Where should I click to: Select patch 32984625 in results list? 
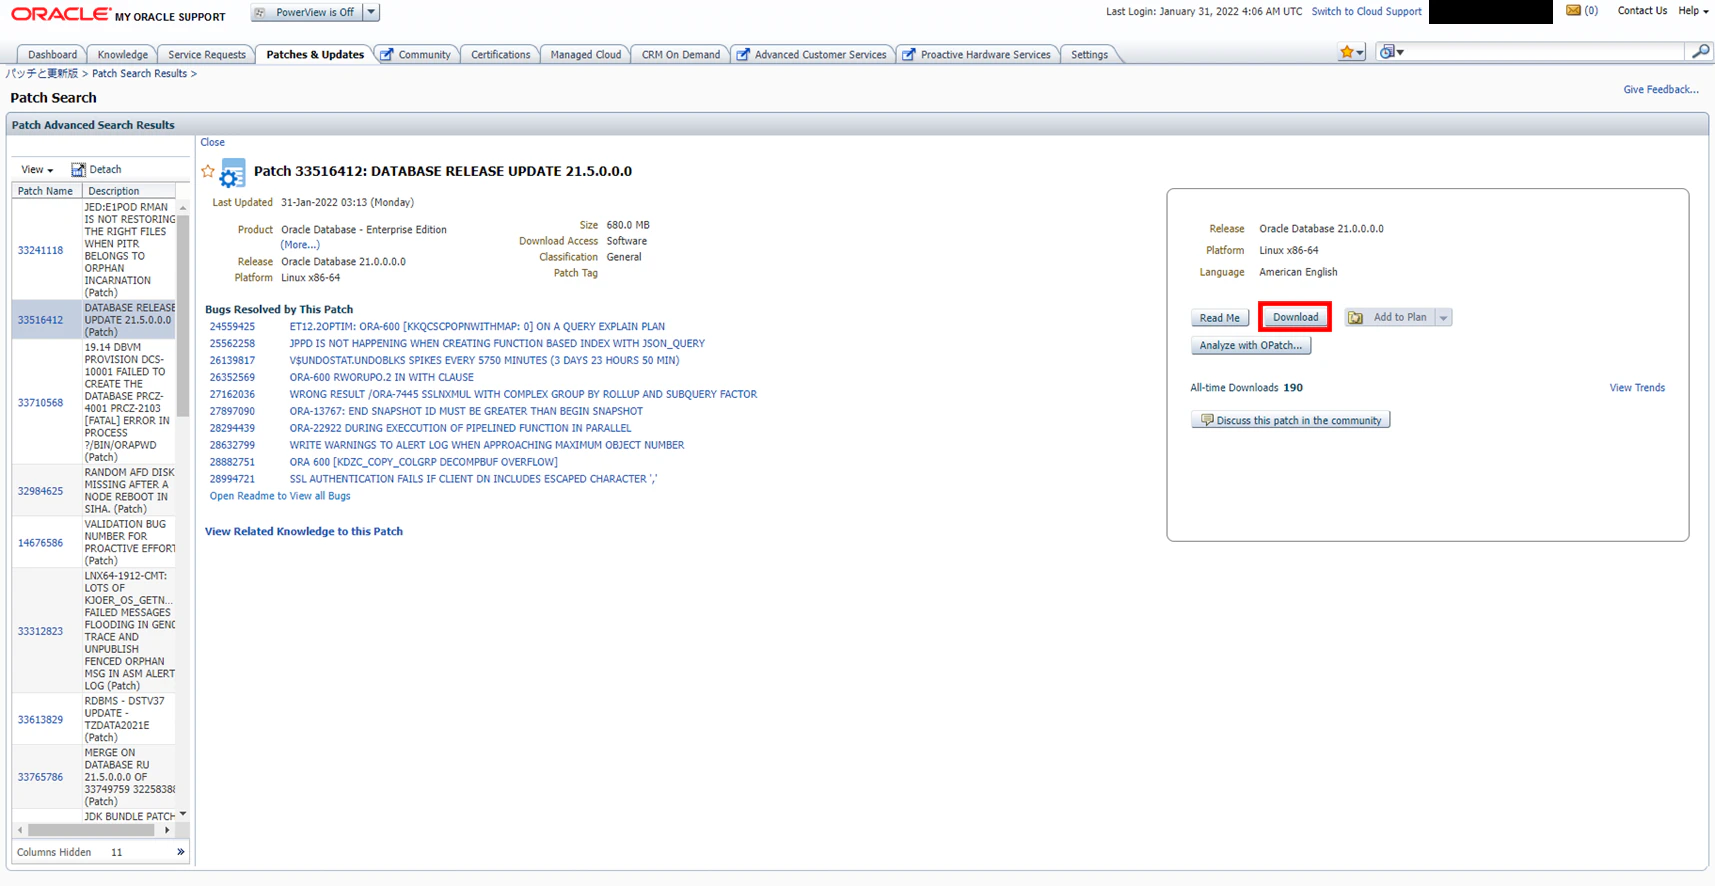click(40, 491)
